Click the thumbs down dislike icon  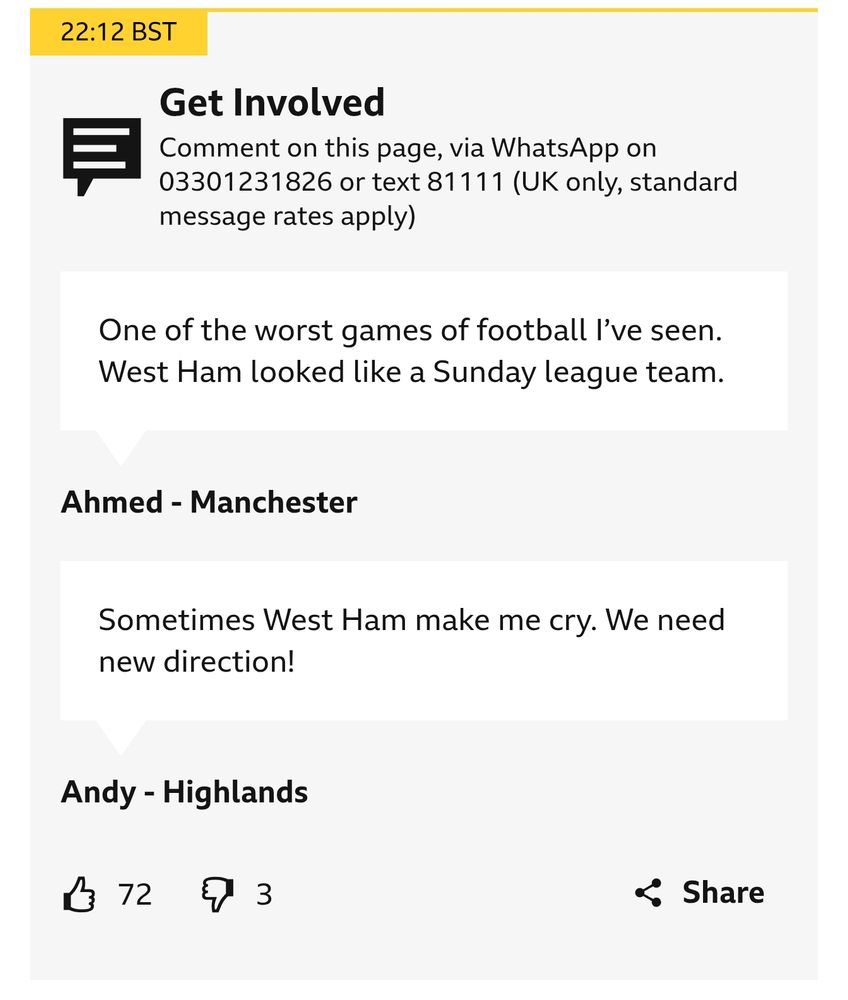tap(217, 893)
